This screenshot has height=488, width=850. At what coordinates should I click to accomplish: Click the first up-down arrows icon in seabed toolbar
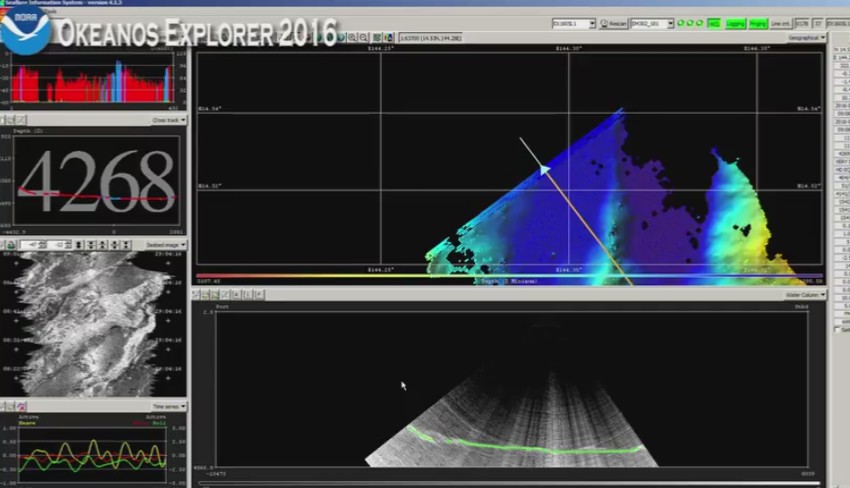click(x=79, y=245)
